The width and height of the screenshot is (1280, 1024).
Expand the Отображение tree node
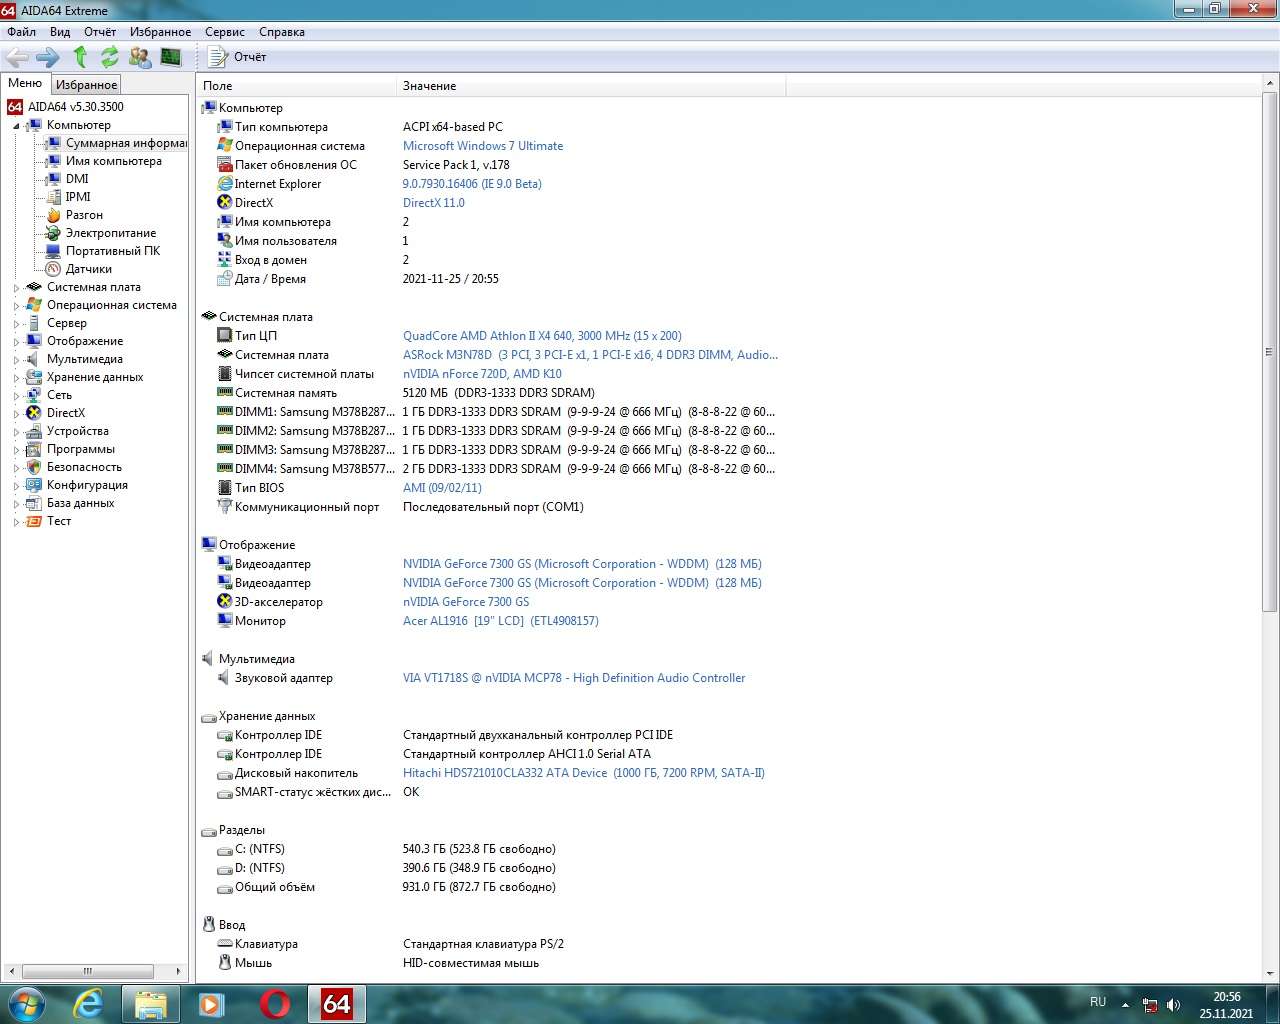16,342
